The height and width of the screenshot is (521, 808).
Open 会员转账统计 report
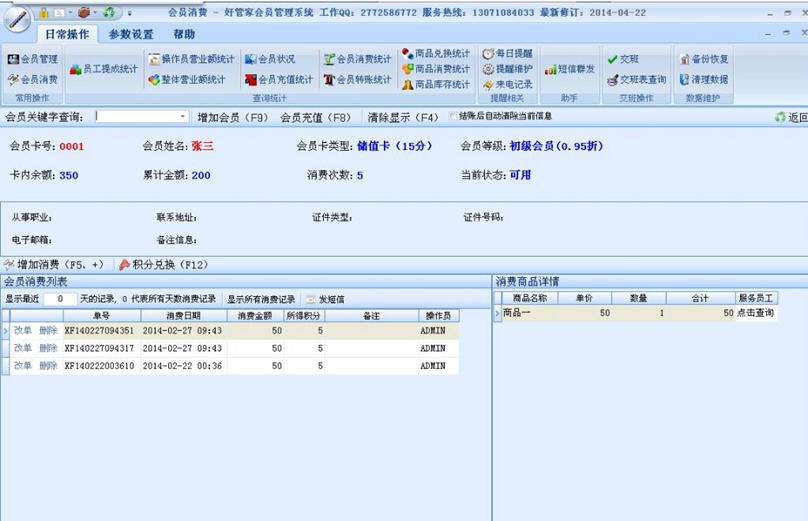click(x=358, y=79)
